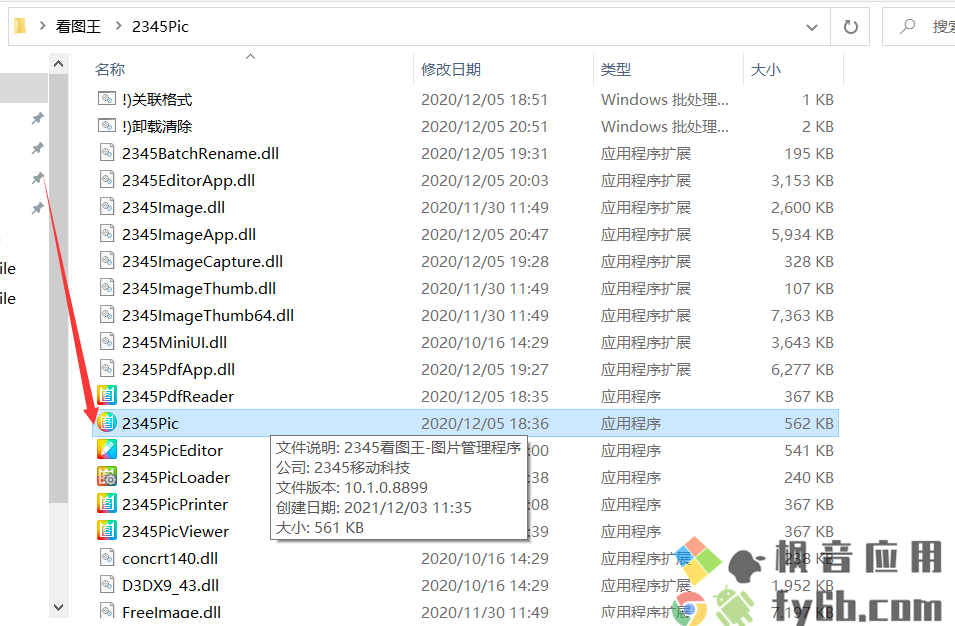The image size is (955, 626).
Task: Click the !)关联格式 batch file icon
Action: tap(107, 99)
